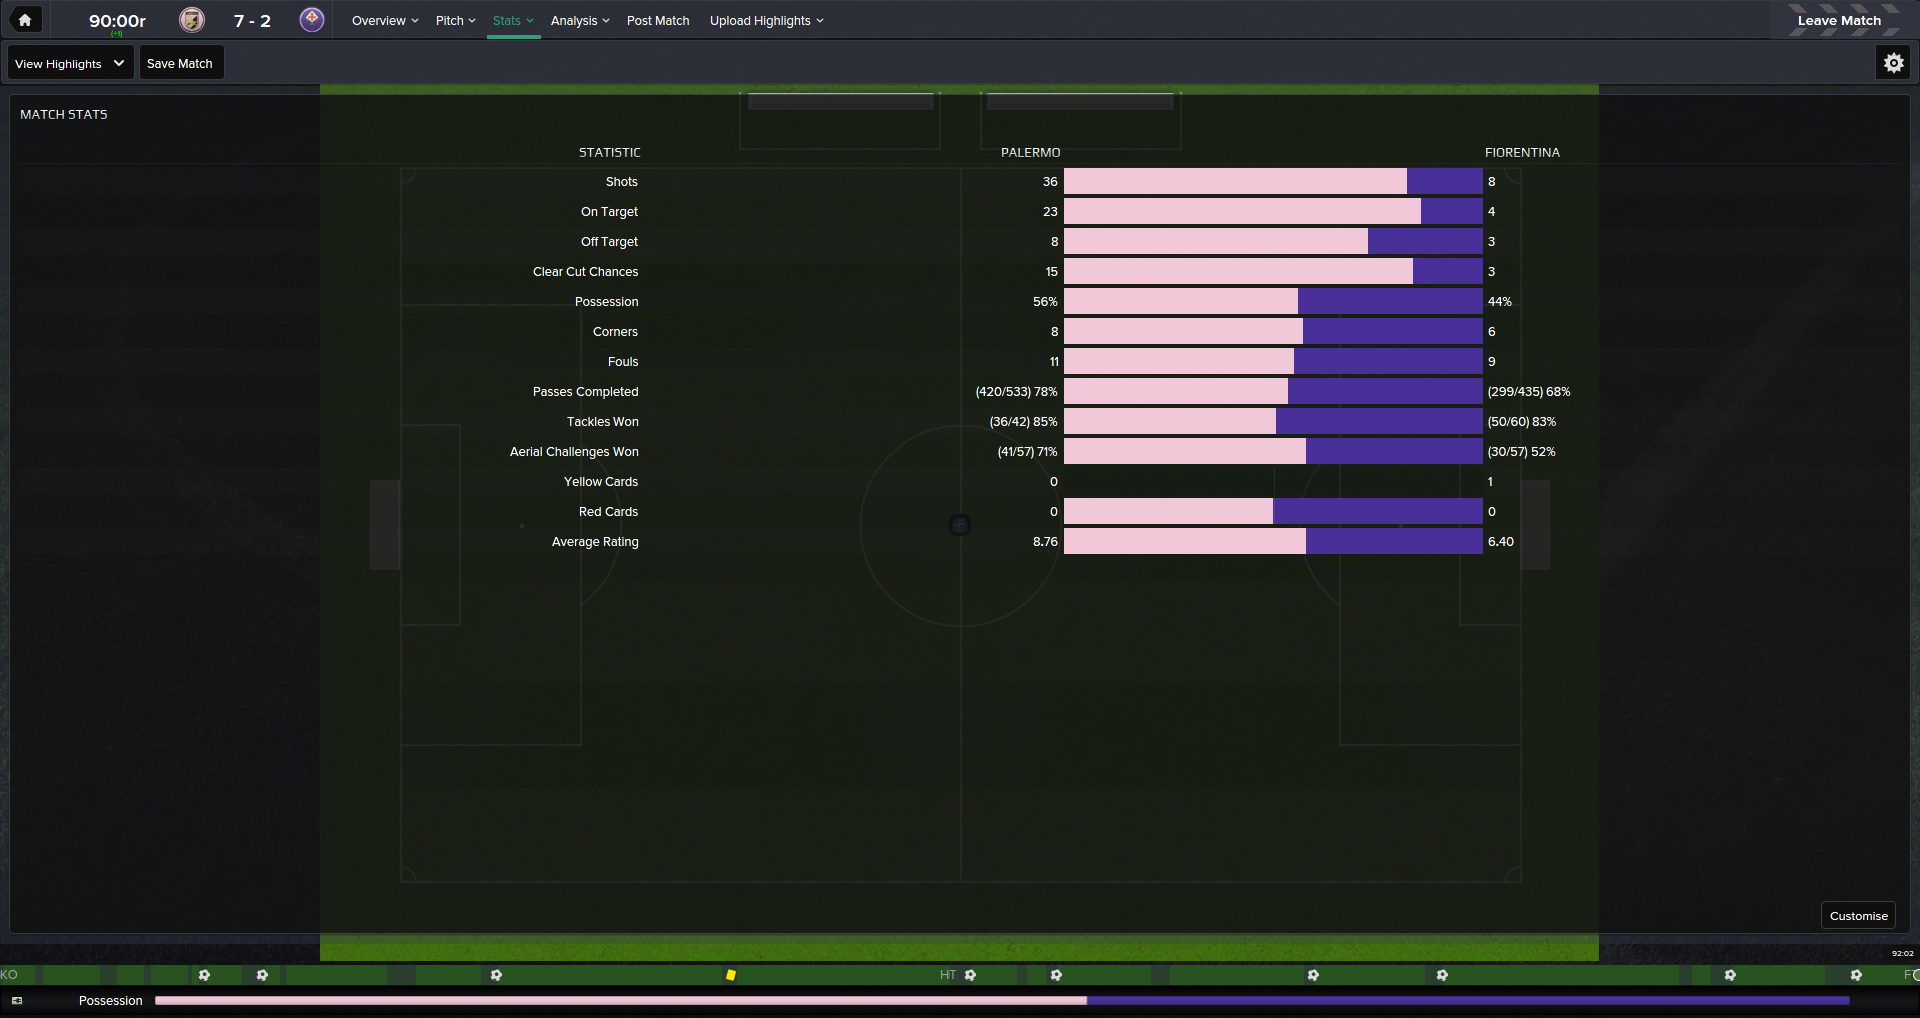Open the Overview dropdown menu
The image size is (1920, 1018).
click(x=384, y=21)
